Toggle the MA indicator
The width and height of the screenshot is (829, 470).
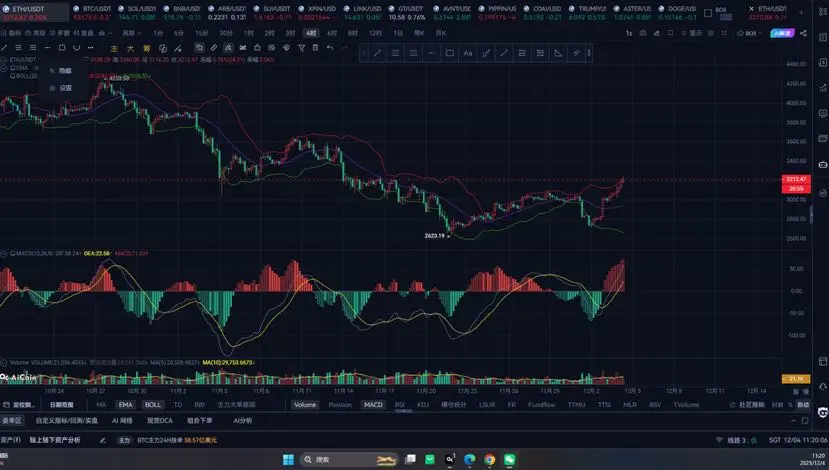click(x=101, y=405)
